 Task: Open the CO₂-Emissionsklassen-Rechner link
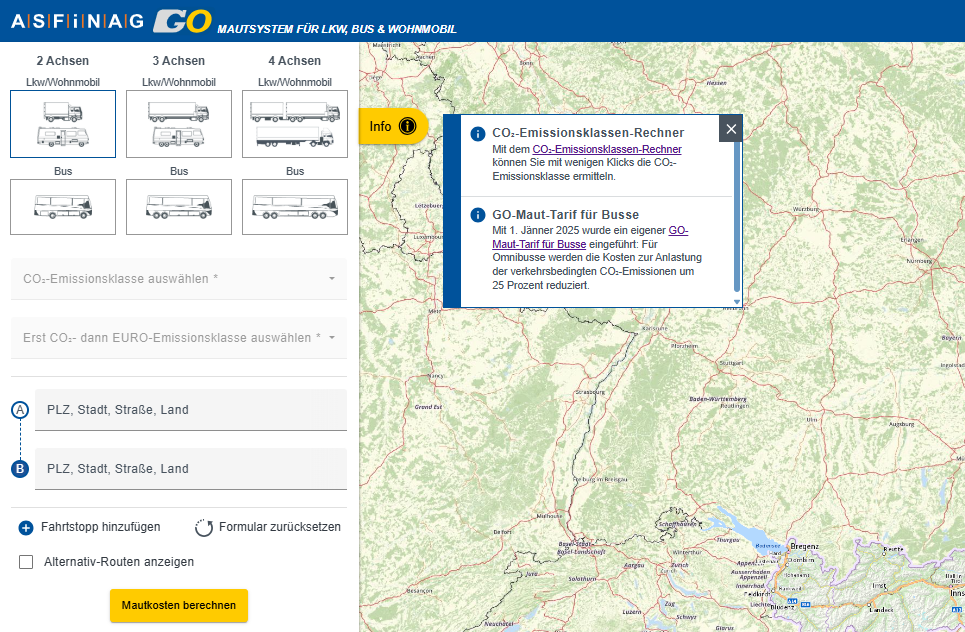[607, 149]
